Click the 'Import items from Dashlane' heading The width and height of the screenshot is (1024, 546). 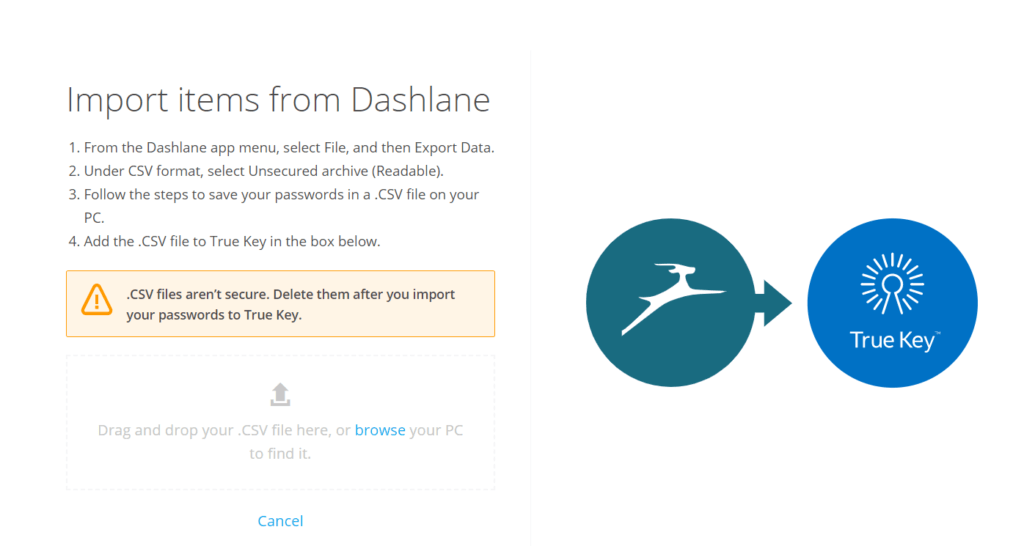278,100
